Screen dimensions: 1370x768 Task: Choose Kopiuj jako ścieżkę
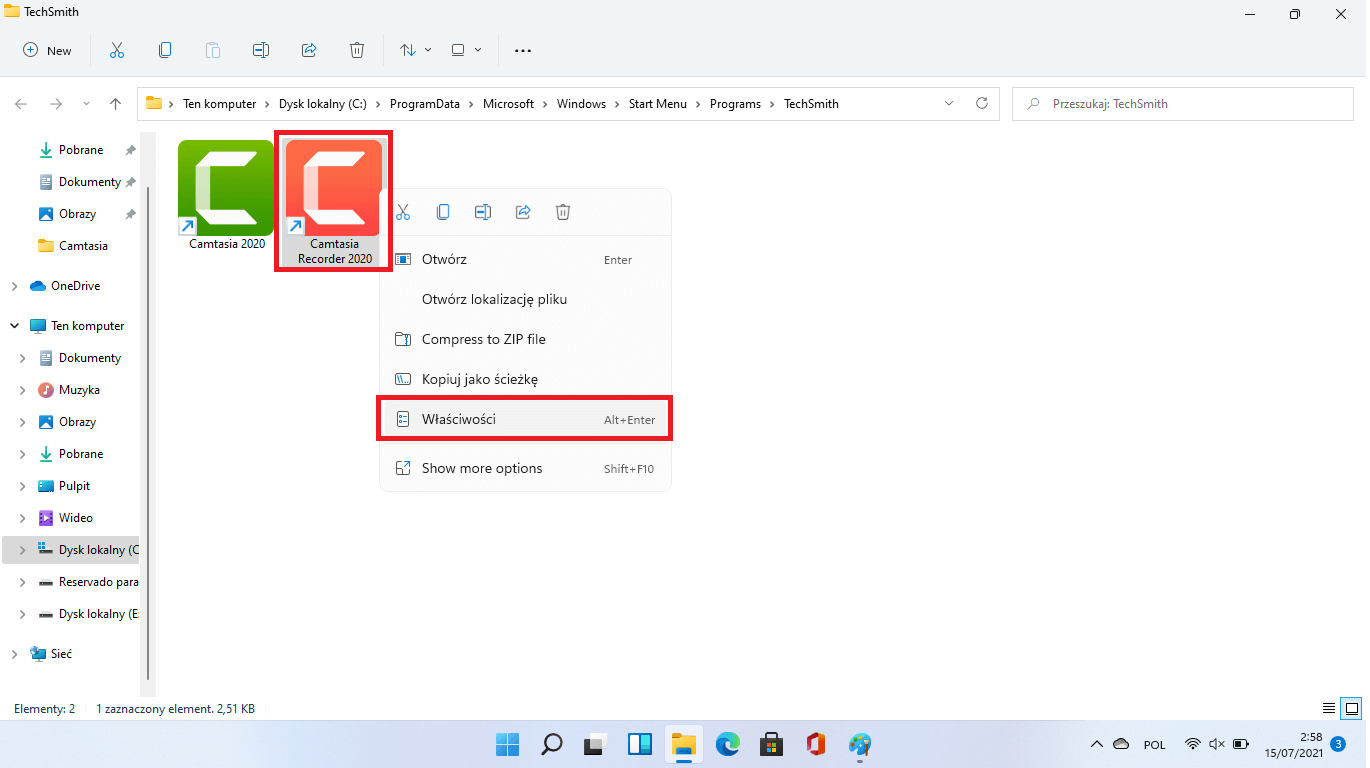[525, 379]
